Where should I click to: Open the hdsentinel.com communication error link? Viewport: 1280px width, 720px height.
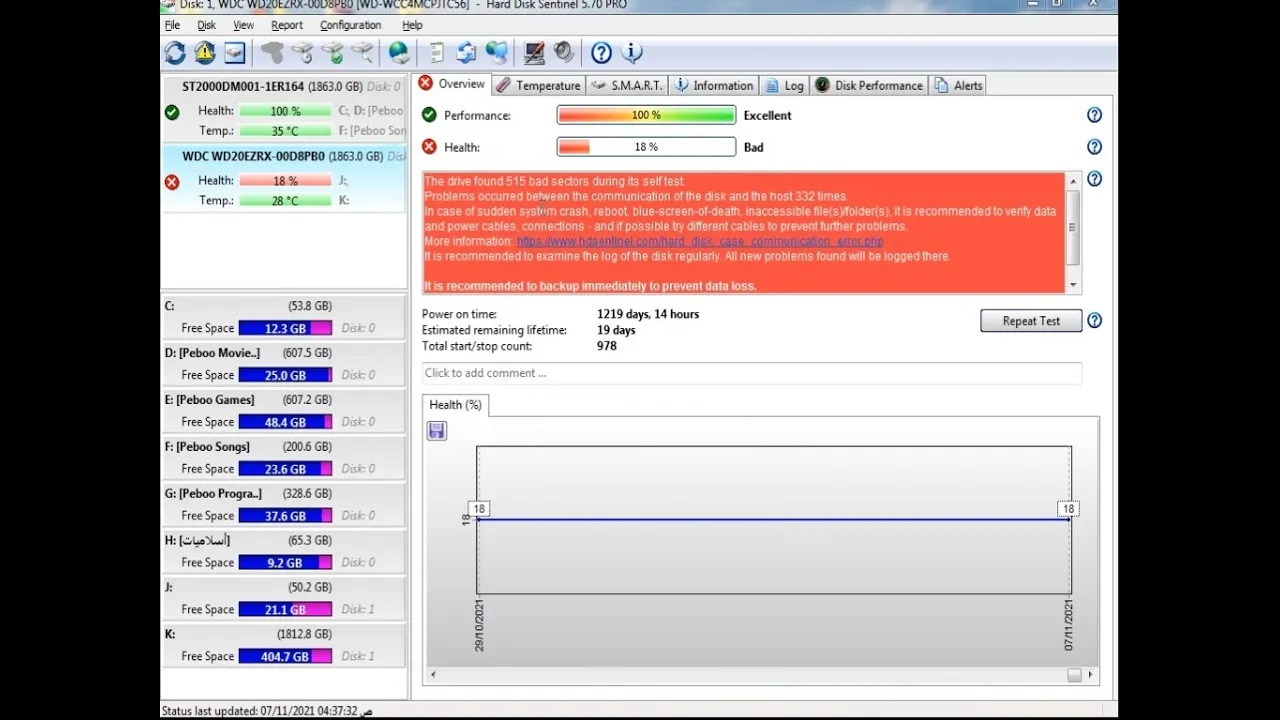pos(700,241)
